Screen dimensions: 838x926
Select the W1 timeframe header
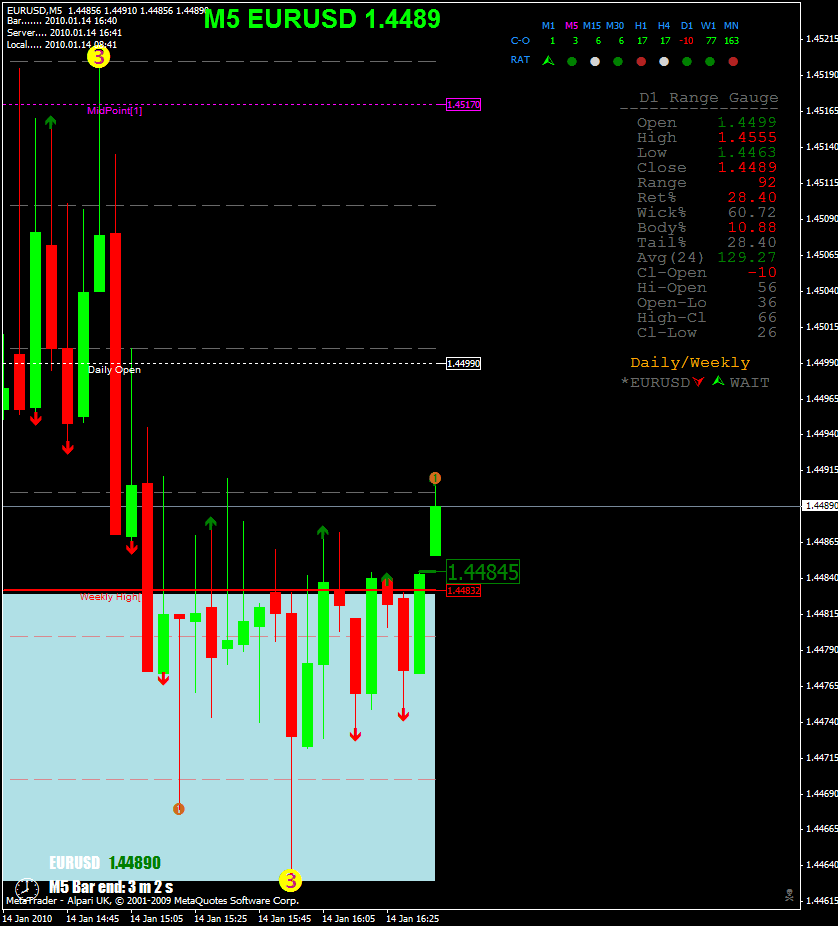[x=709, y=26]
